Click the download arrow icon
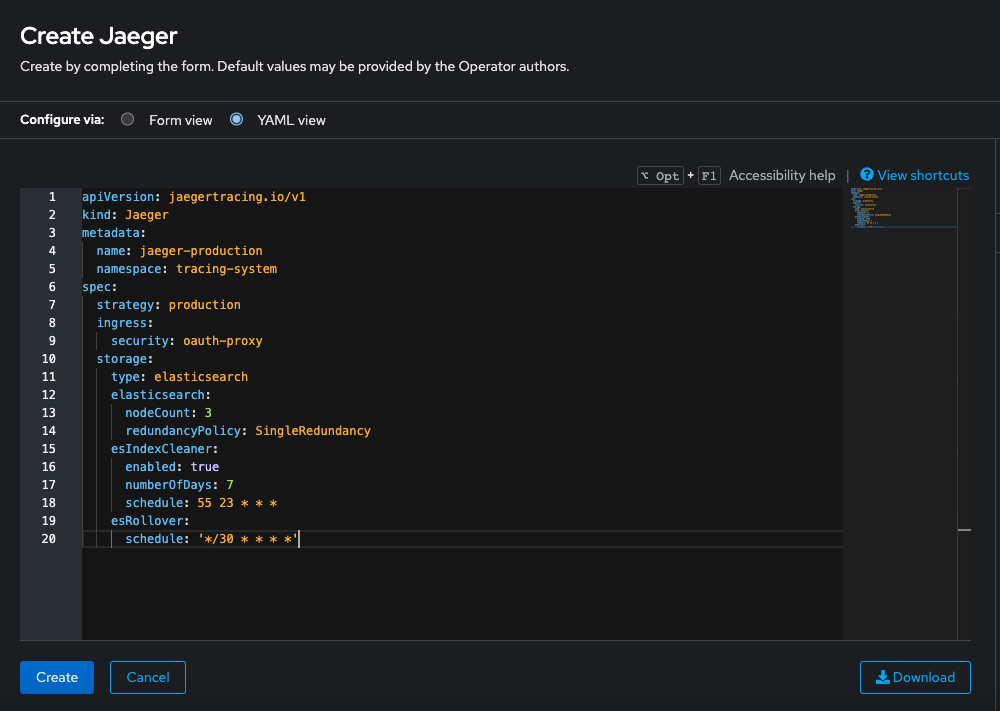The width and height of the screenshot is (1000, 711). [x=883, y=677]
